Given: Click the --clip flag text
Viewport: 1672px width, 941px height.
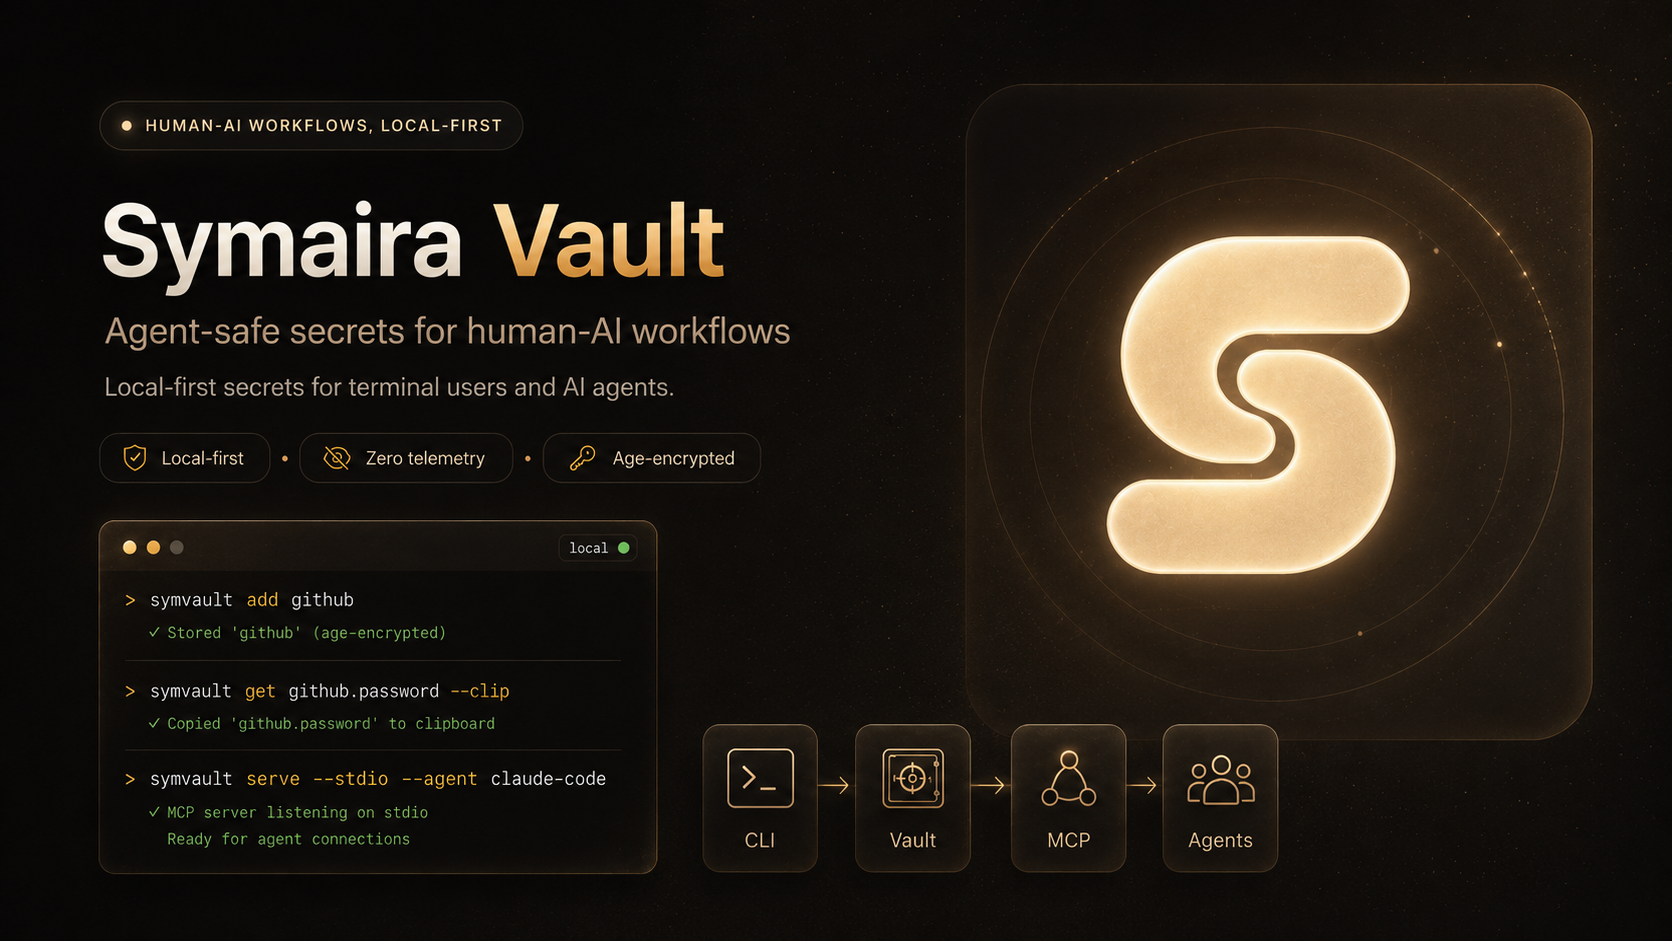Looking at the screenshot, I should 480,691.
